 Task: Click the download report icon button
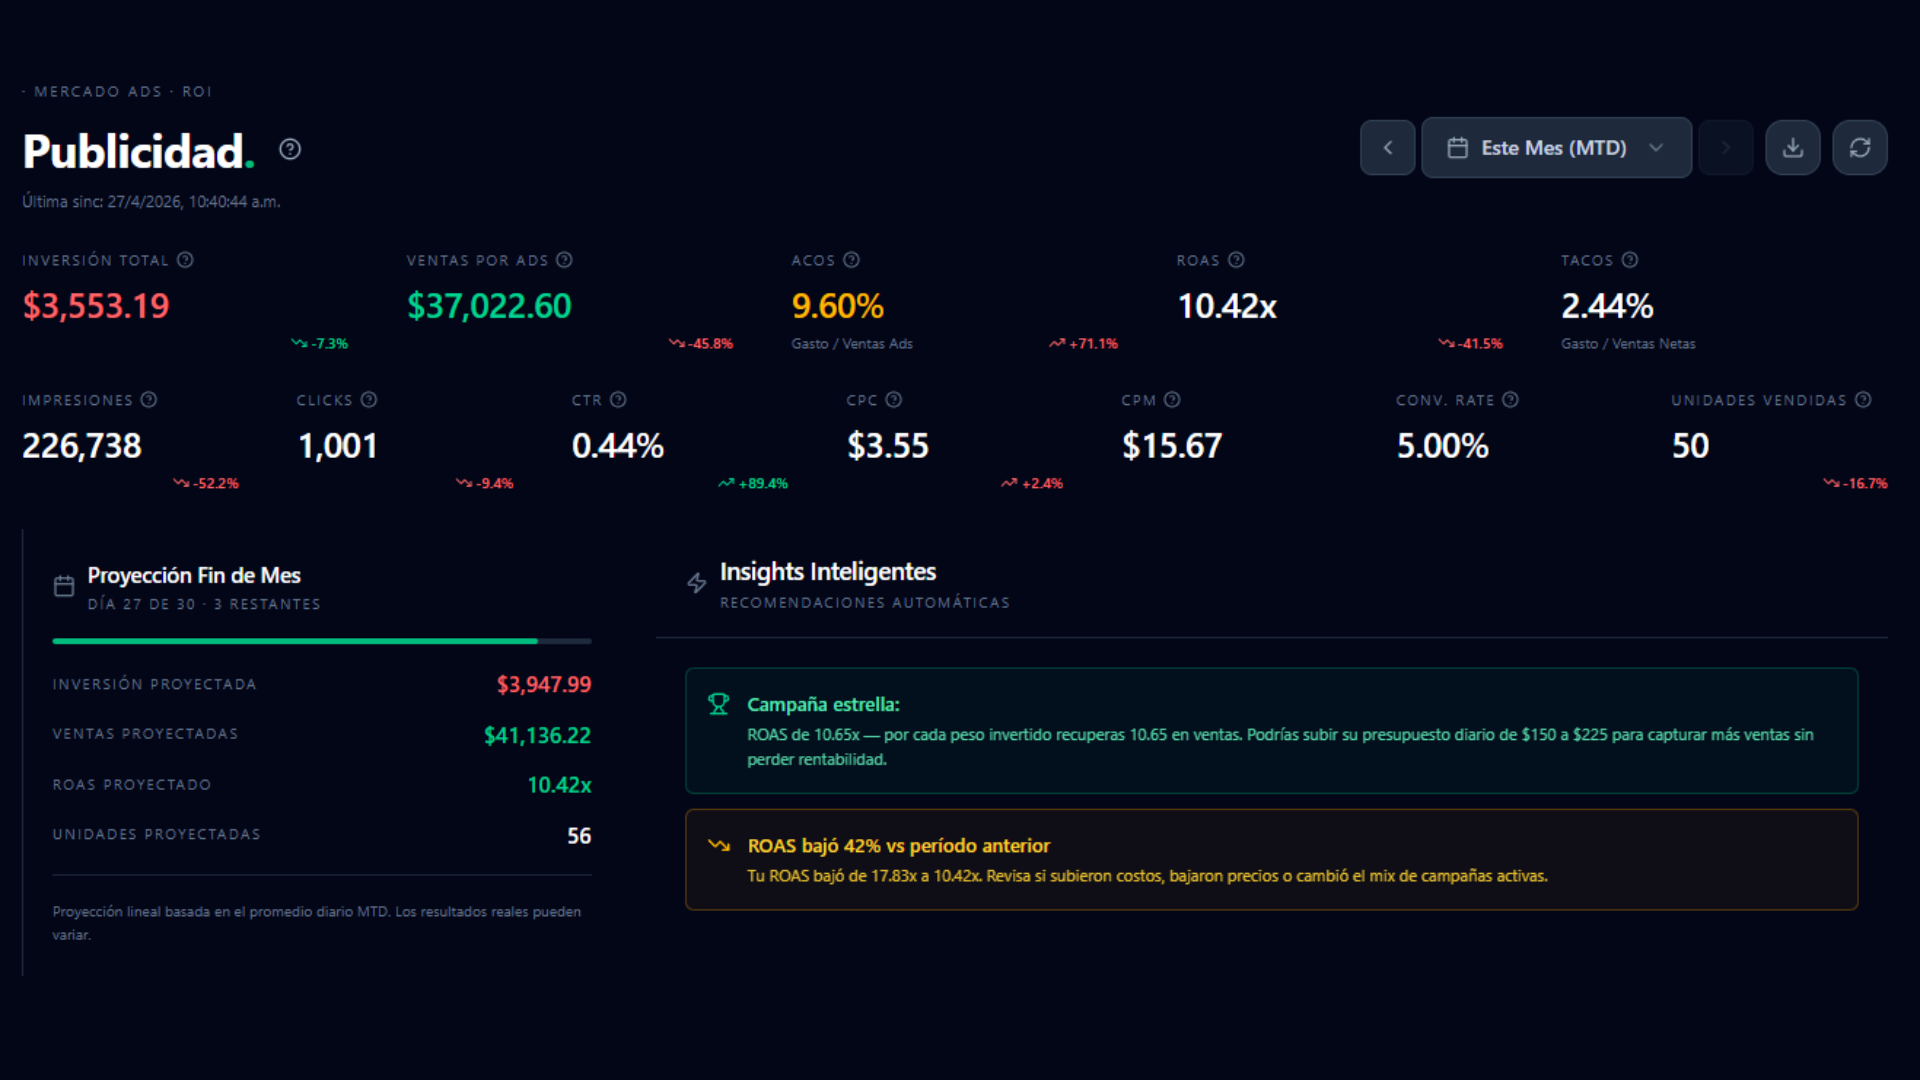pyautogui.click(x=1793, y=148)
